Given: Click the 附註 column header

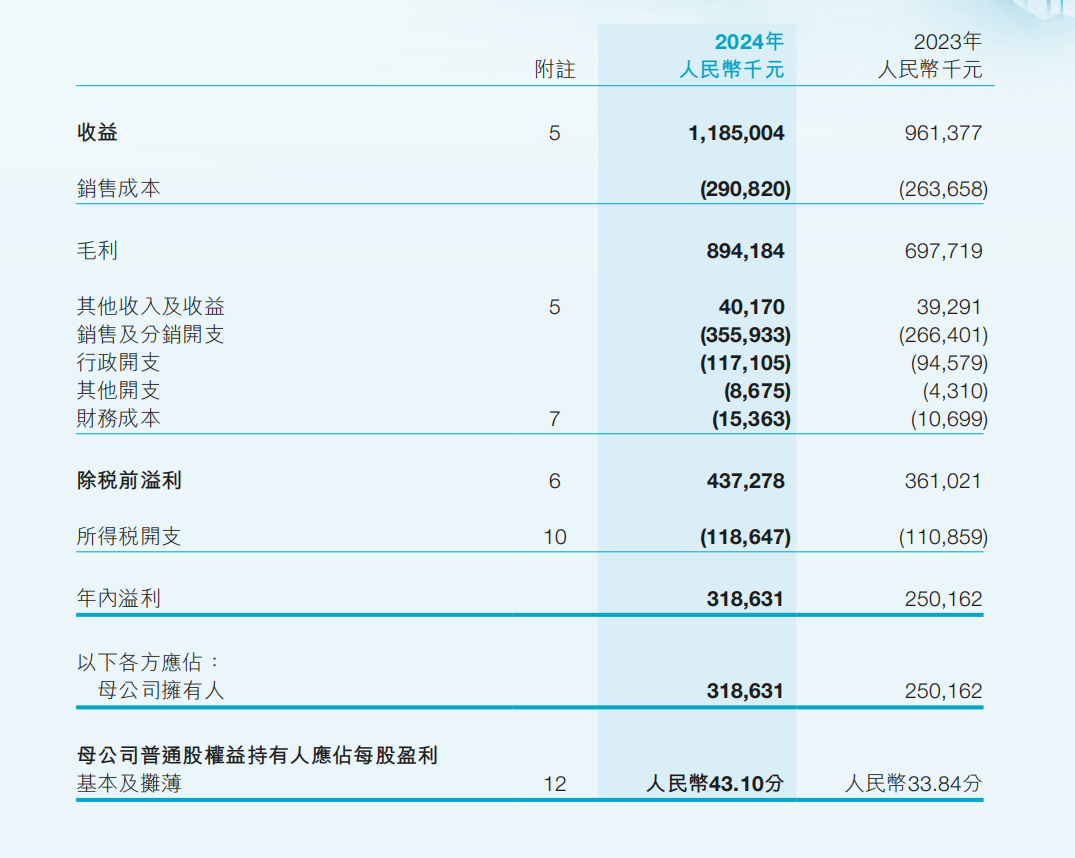Looking at the screenshot, I should tap(555, 69).
